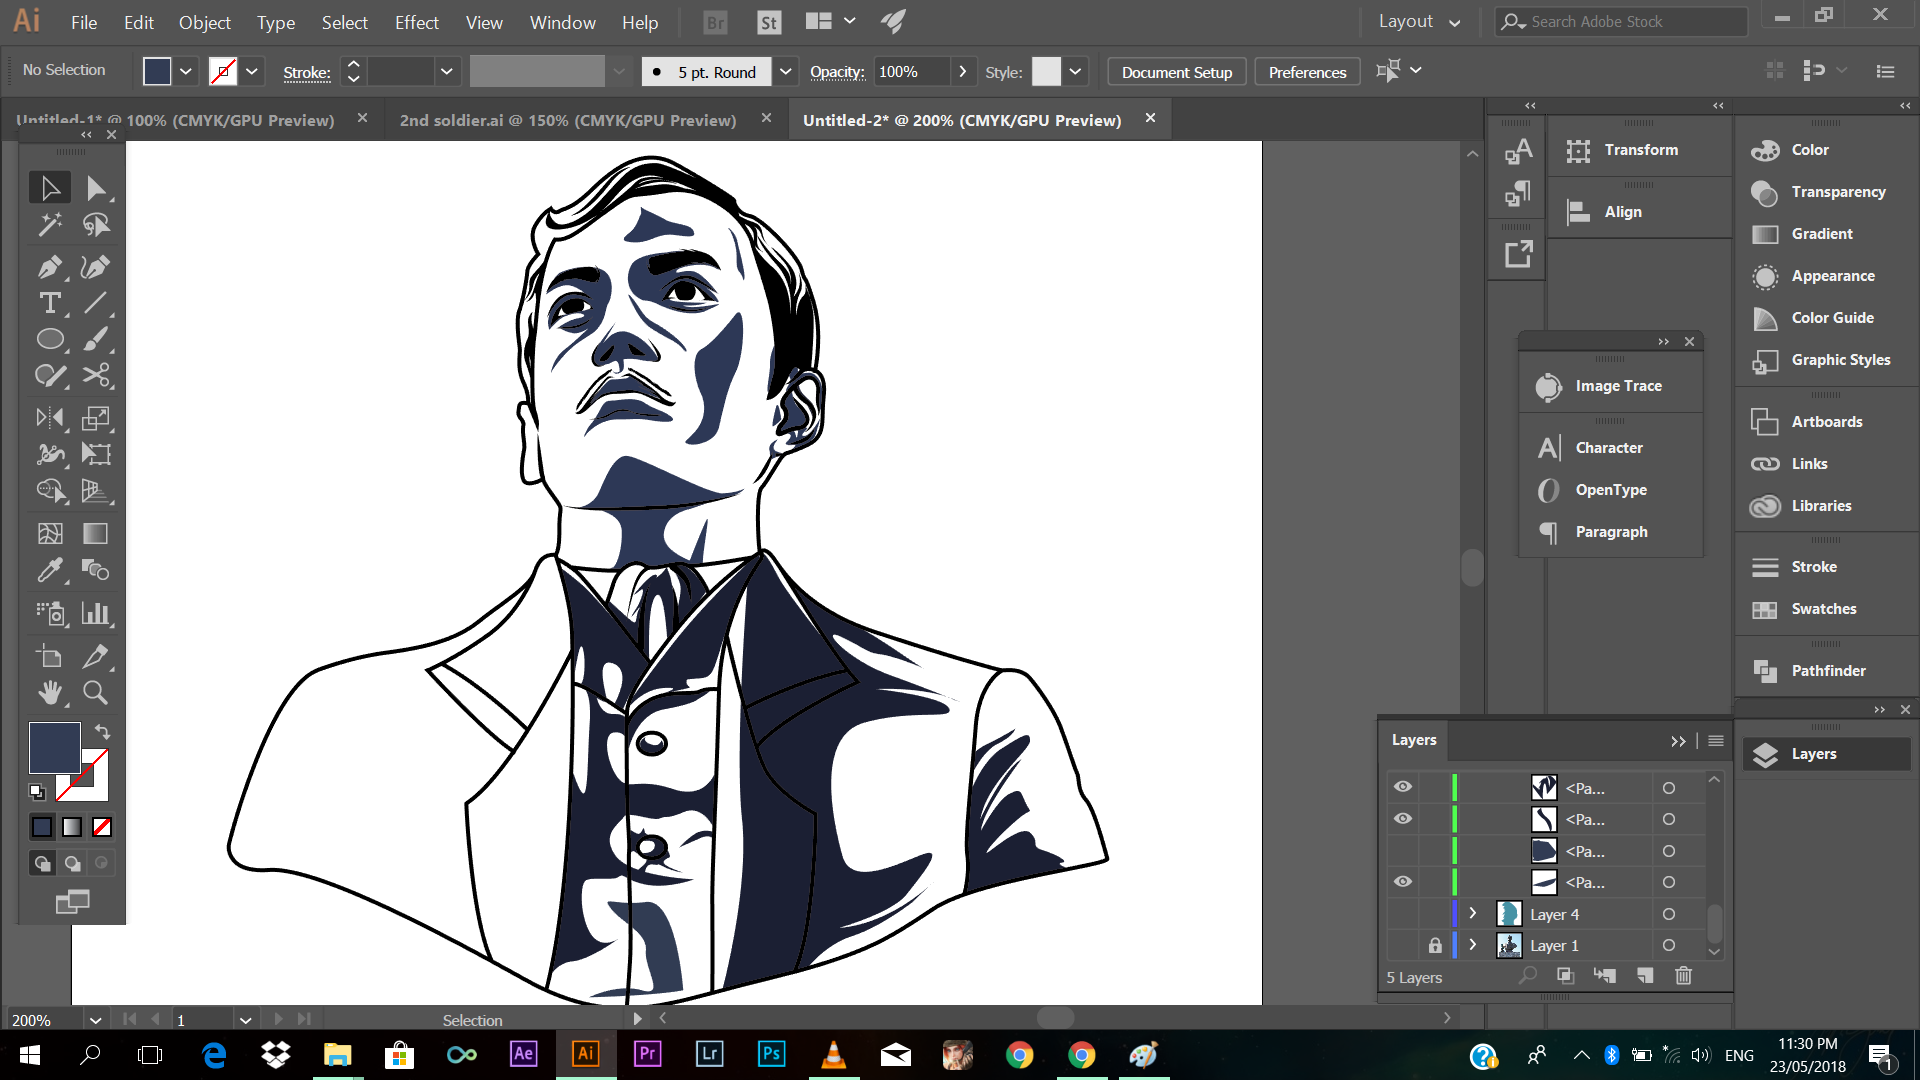Enable Draw Behind mode
1920x1080 pixels.
tap(72, 863)
